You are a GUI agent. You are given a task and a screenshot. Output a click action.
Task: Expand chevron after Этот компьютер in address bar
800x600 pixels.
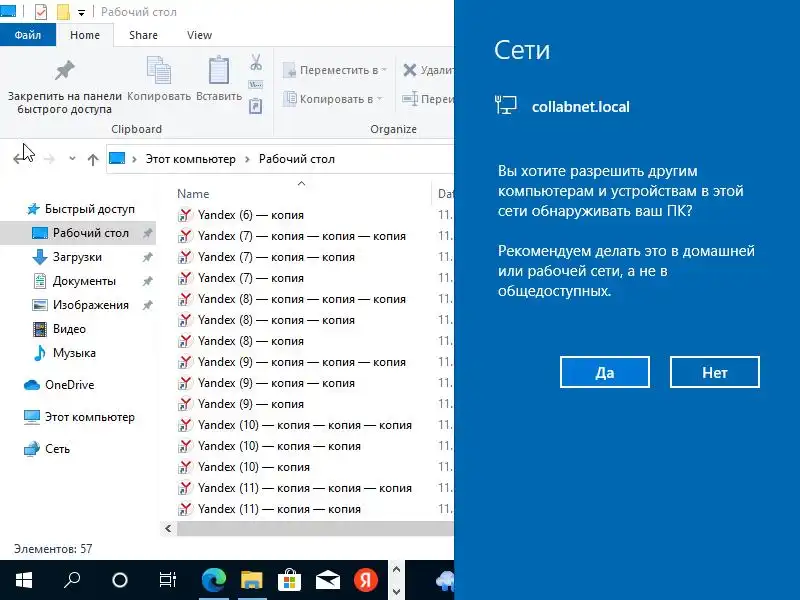(247, 159)
